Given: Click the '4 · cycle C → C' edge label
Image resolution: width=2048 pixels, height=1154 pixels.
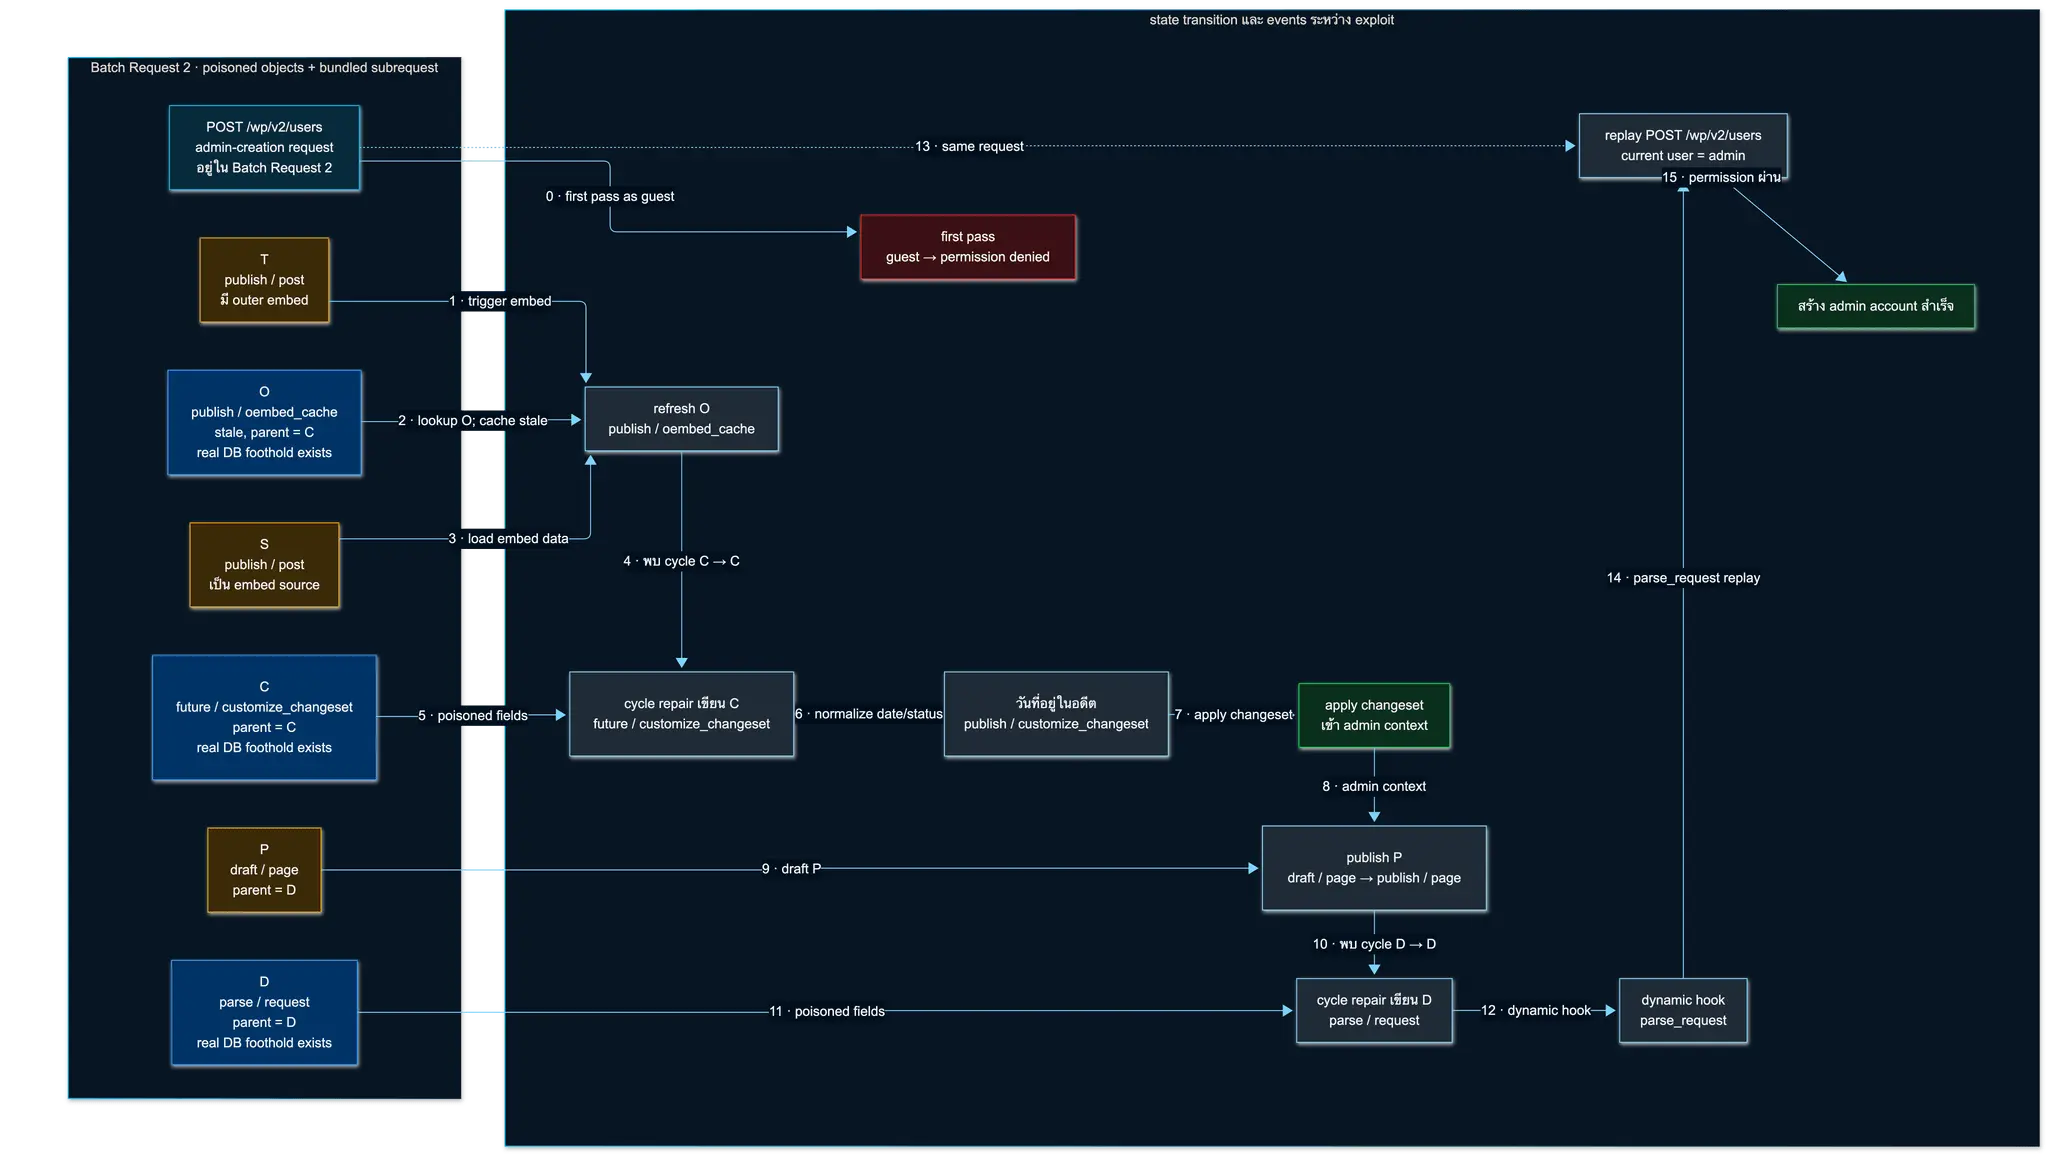Looking at the screenshot, I should click(681, 561).
